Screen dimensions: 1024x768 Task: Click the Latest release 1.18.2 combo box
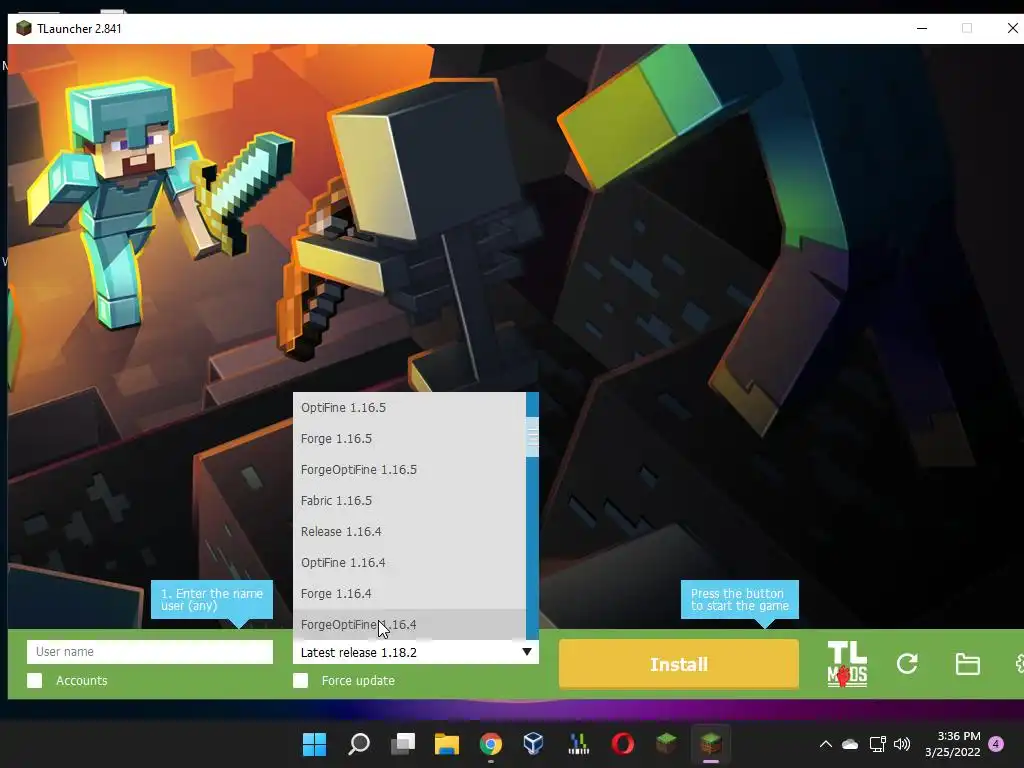point(415,652)
